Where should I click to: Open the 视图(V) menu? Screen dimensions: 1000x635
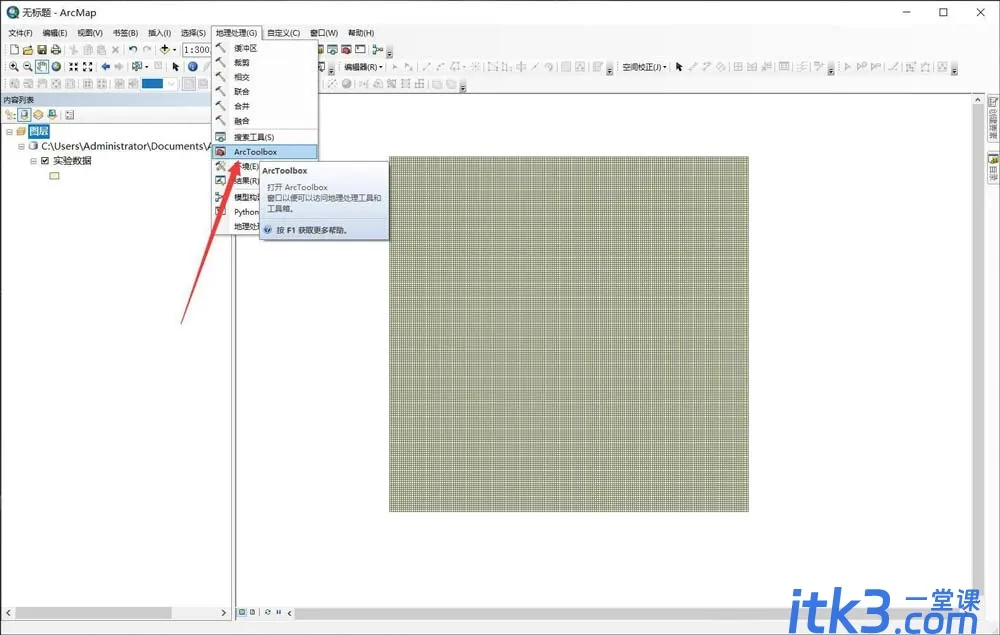point(90,33)
